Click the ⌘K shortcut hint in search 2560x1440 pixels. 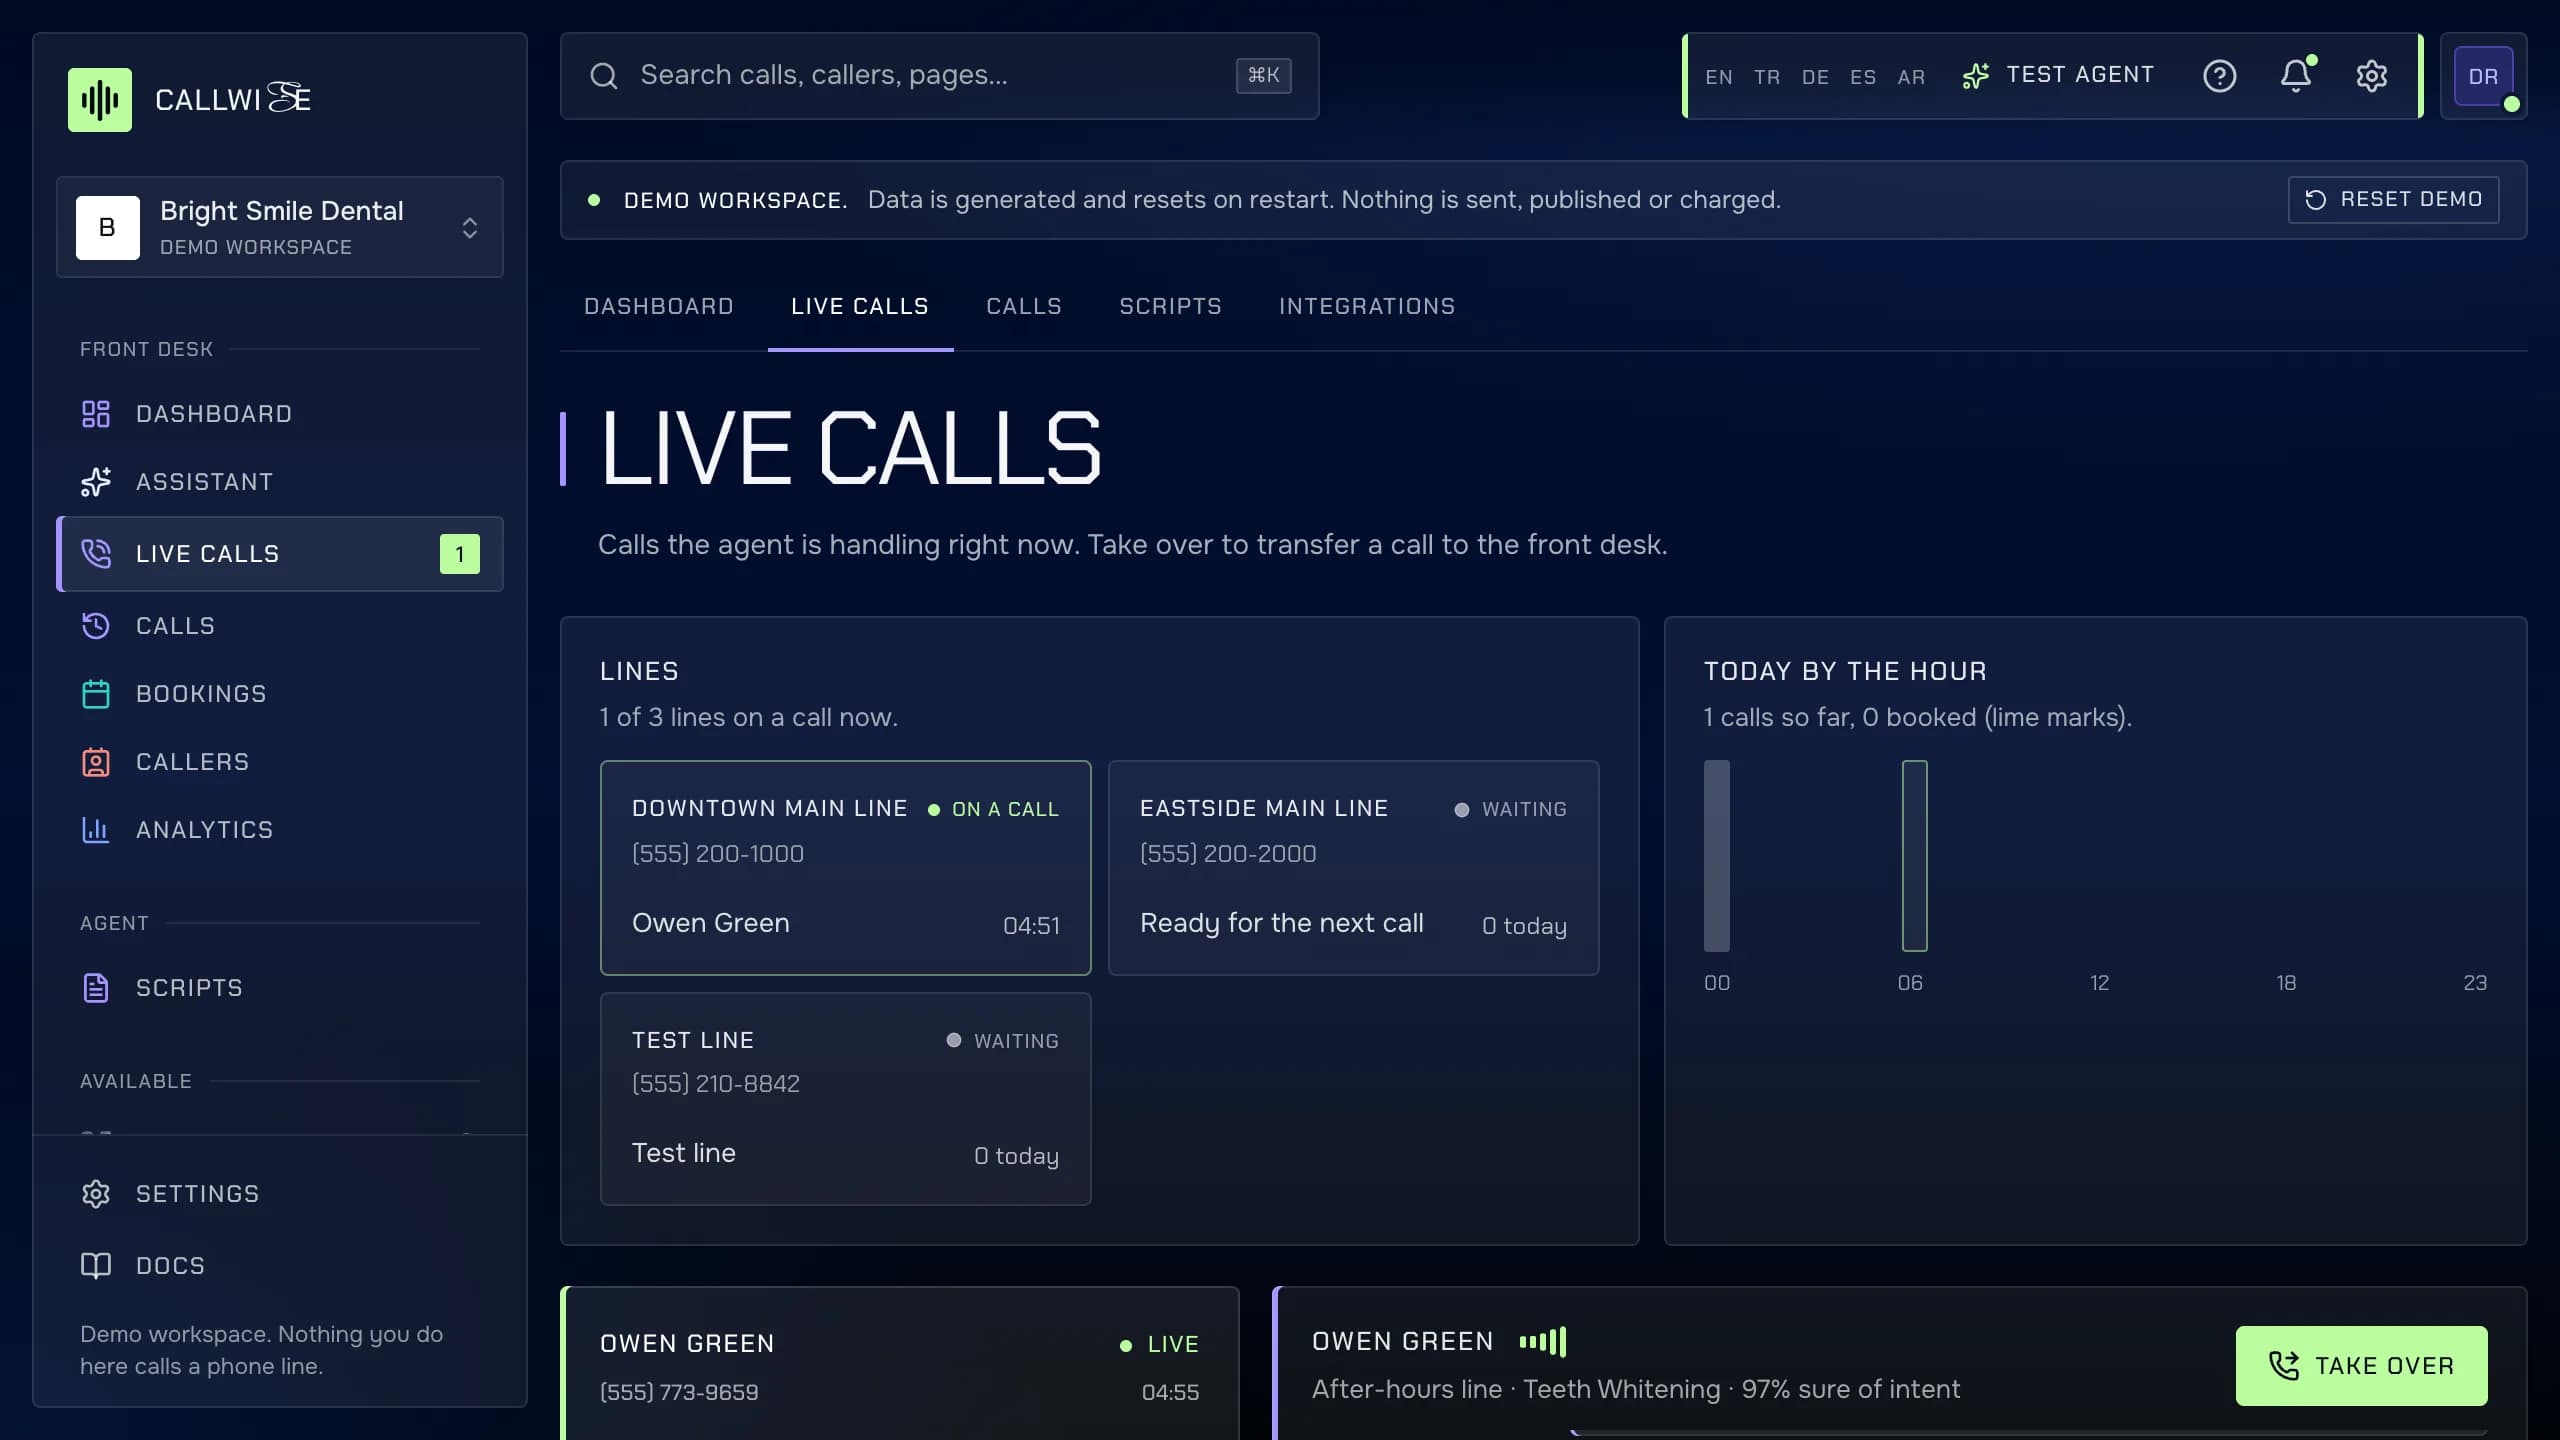tap(1263, 76)
